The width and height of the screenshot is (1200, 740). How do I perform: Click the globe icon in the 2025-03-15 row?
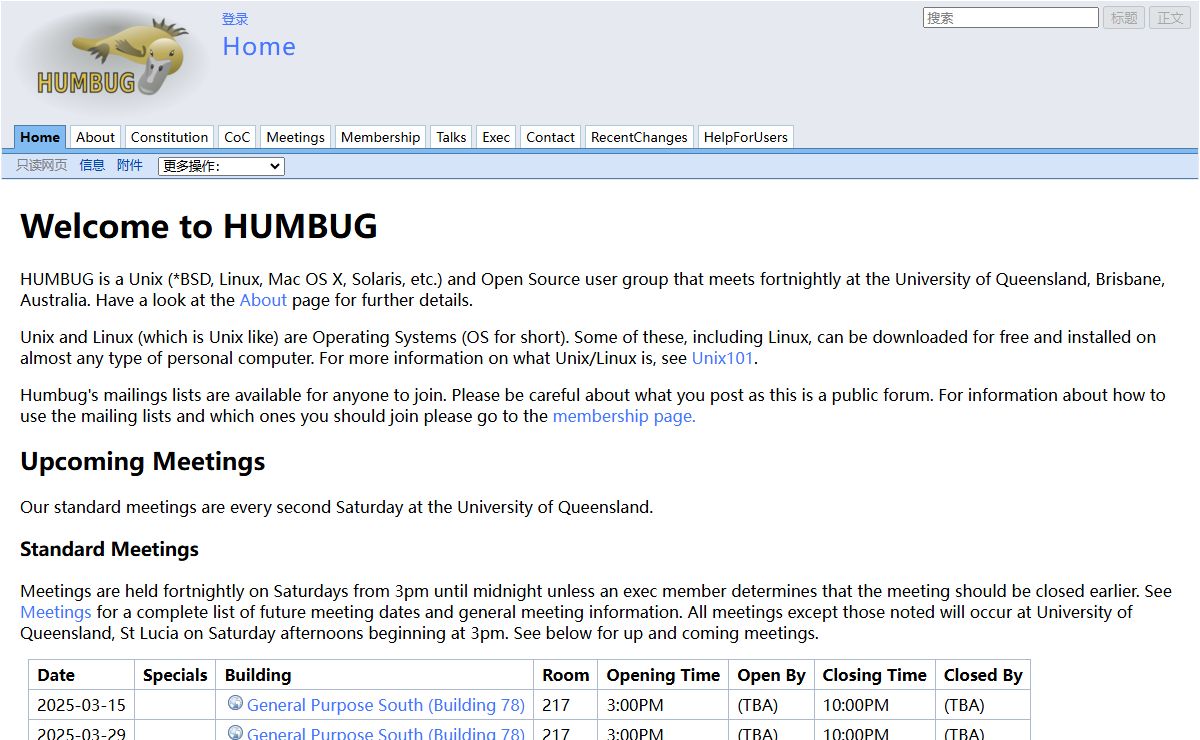235,704
